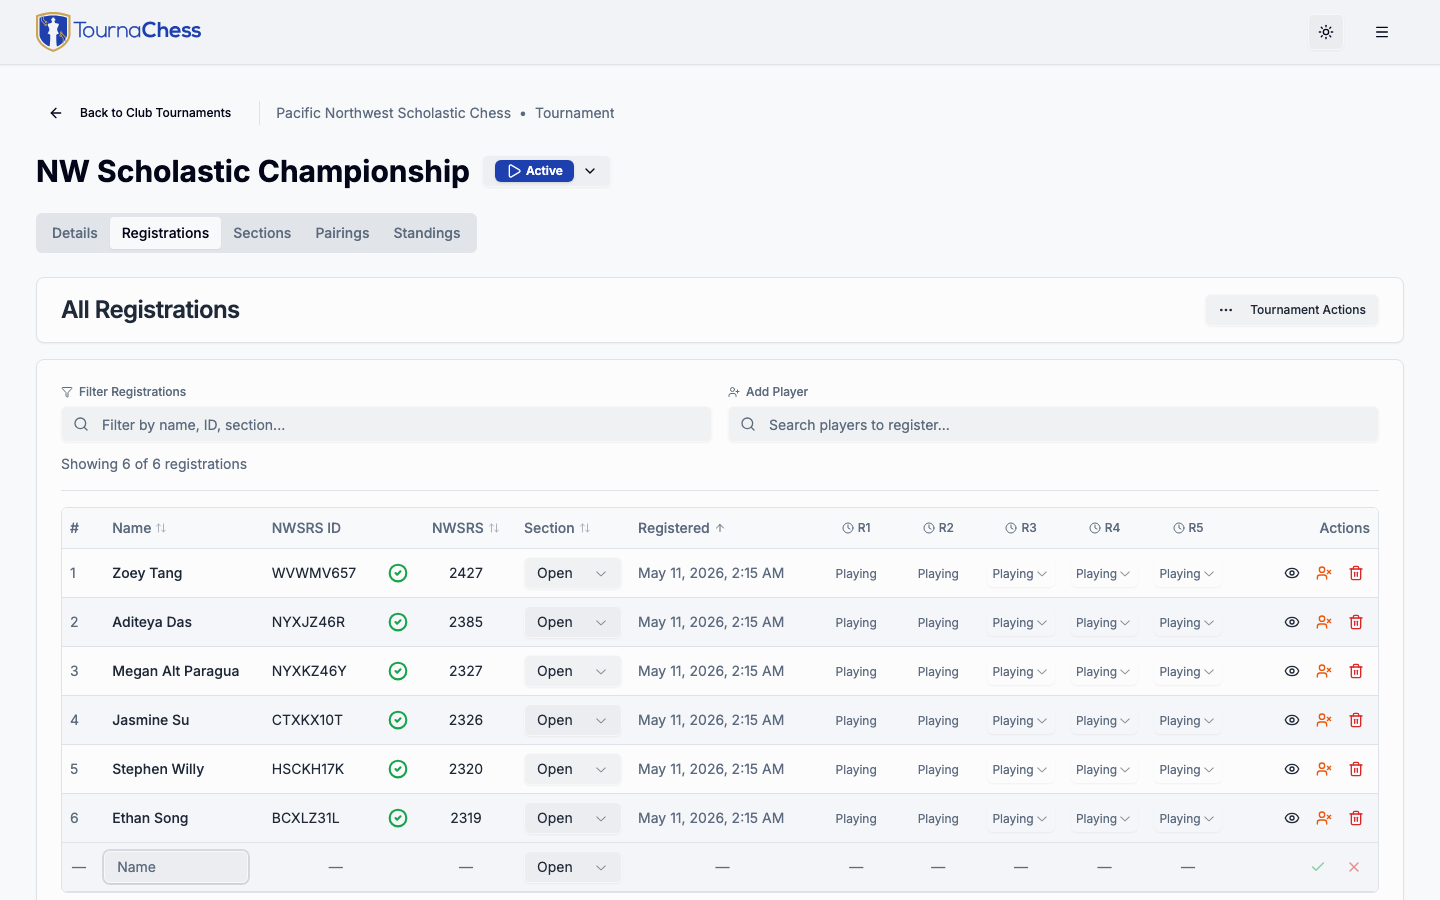The height and width of the screenshot is (900, 1440).
Task: View Jasmine Su's details with eye icon
Action: pos(1292,720)
